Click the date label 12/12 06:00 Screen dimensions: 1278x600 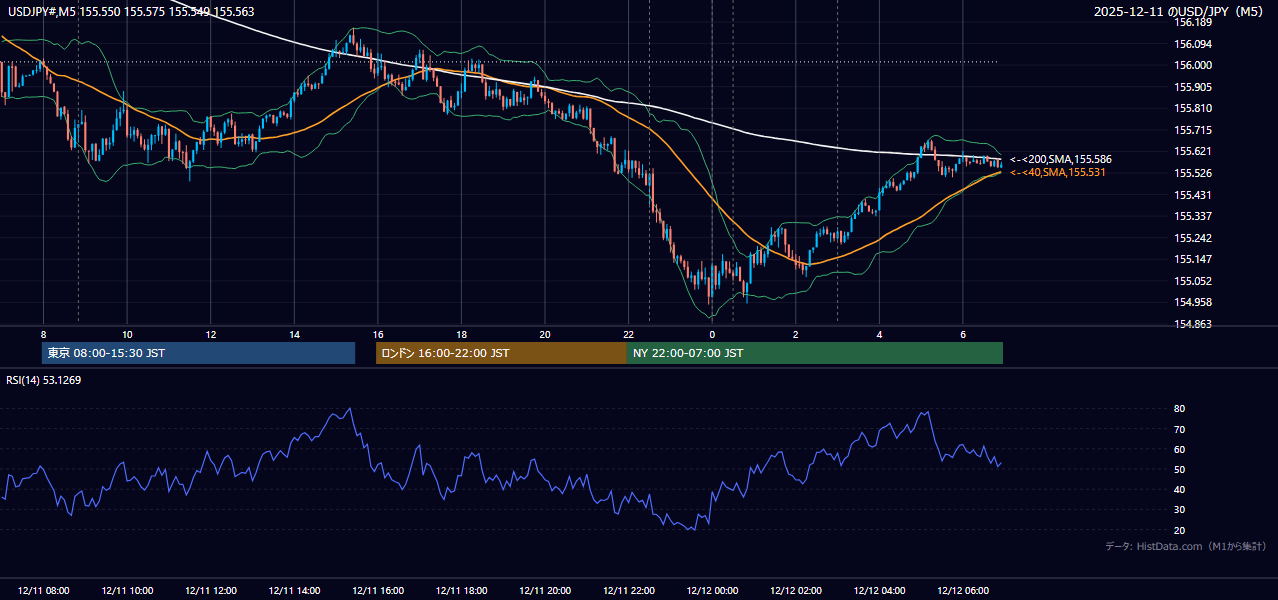(963, 591)
